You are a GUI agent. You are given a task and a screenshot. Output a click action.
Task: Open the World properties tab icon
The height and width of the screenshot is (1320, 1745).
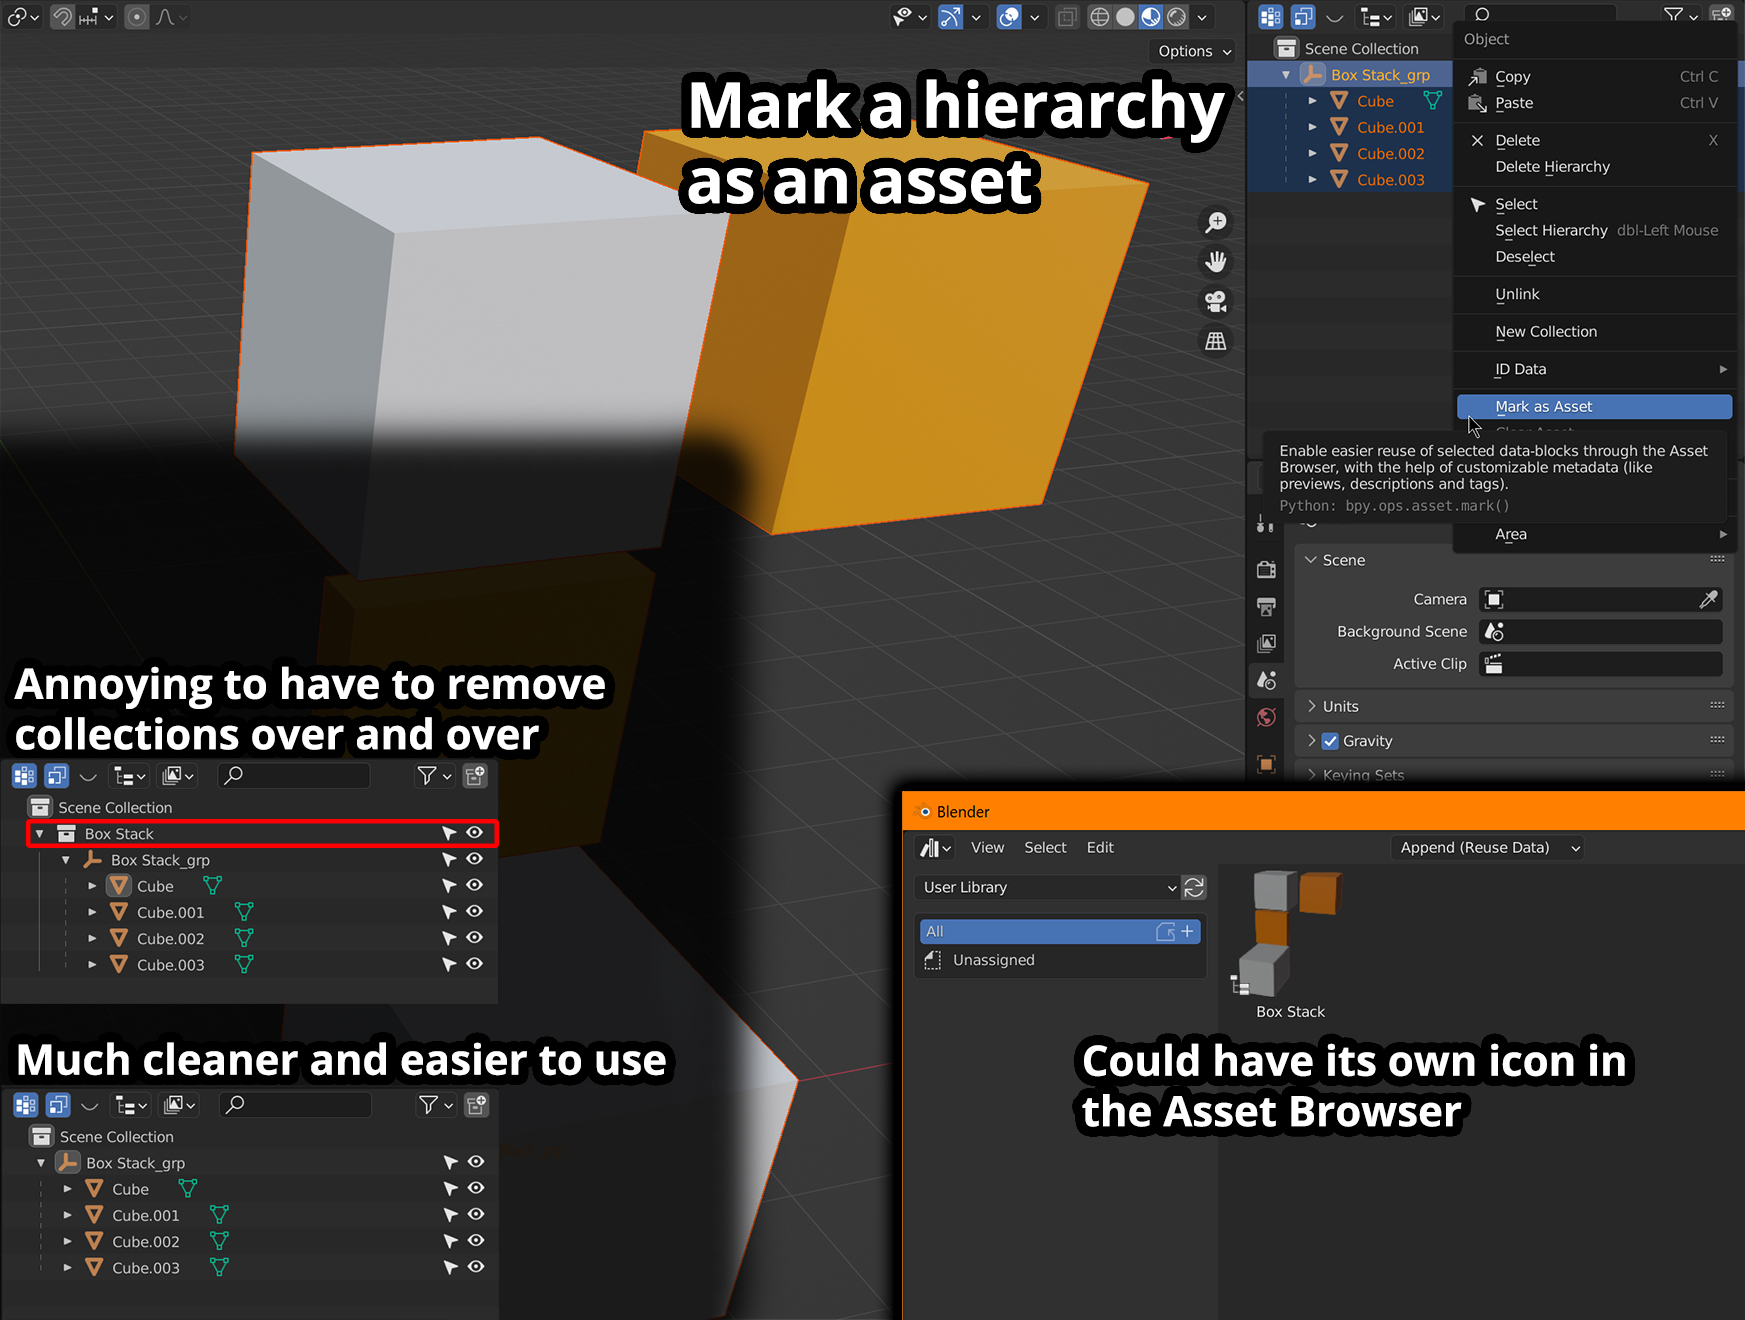1267,717
